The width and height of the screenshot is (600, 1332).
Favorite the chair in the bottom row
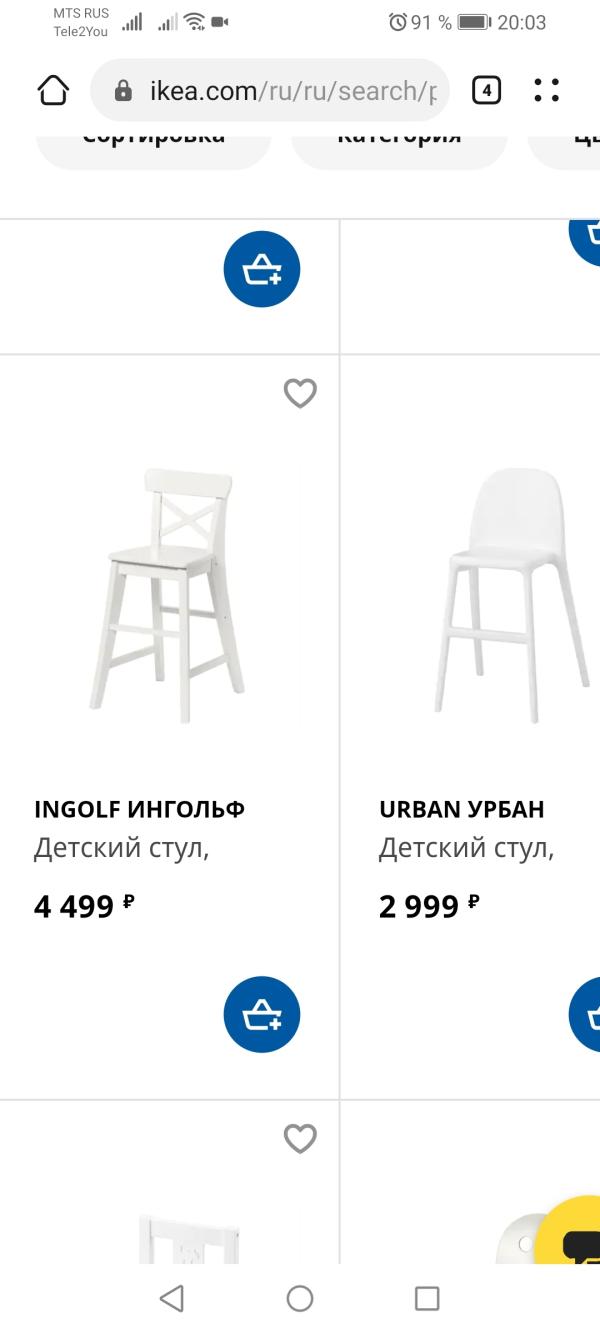pos(300,1139)
